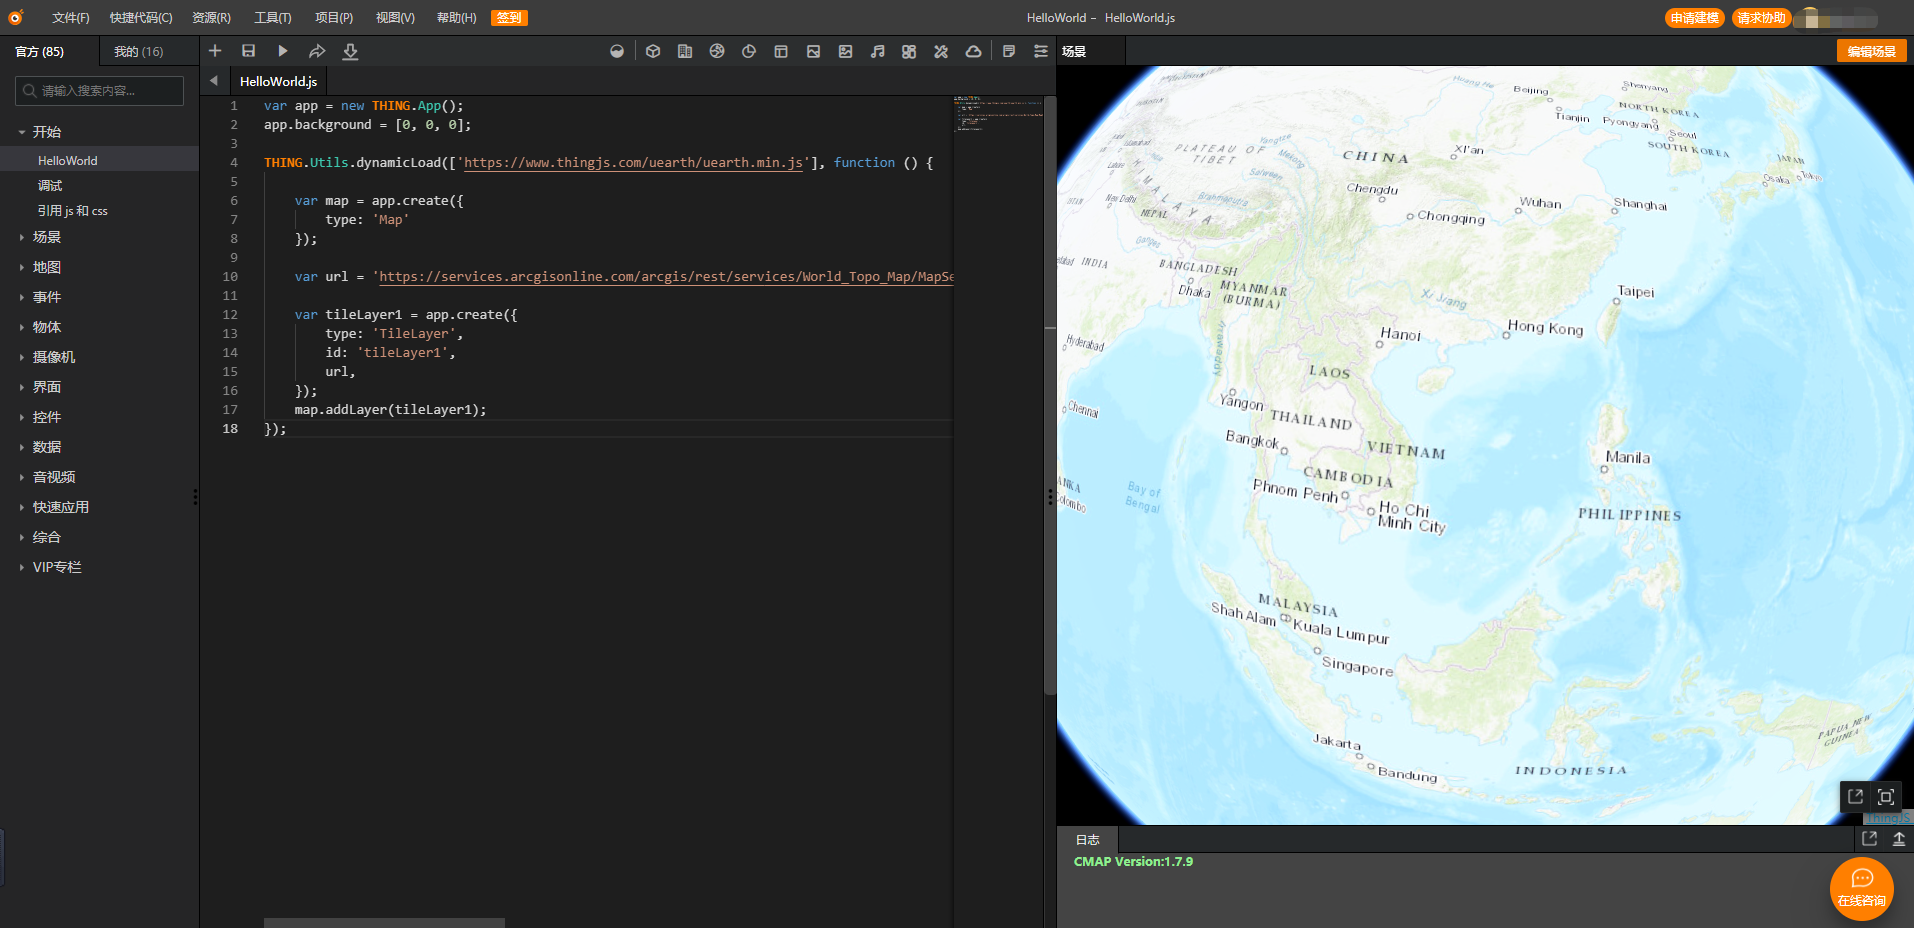Click the cloud icon in toolbar

(973, 51)
